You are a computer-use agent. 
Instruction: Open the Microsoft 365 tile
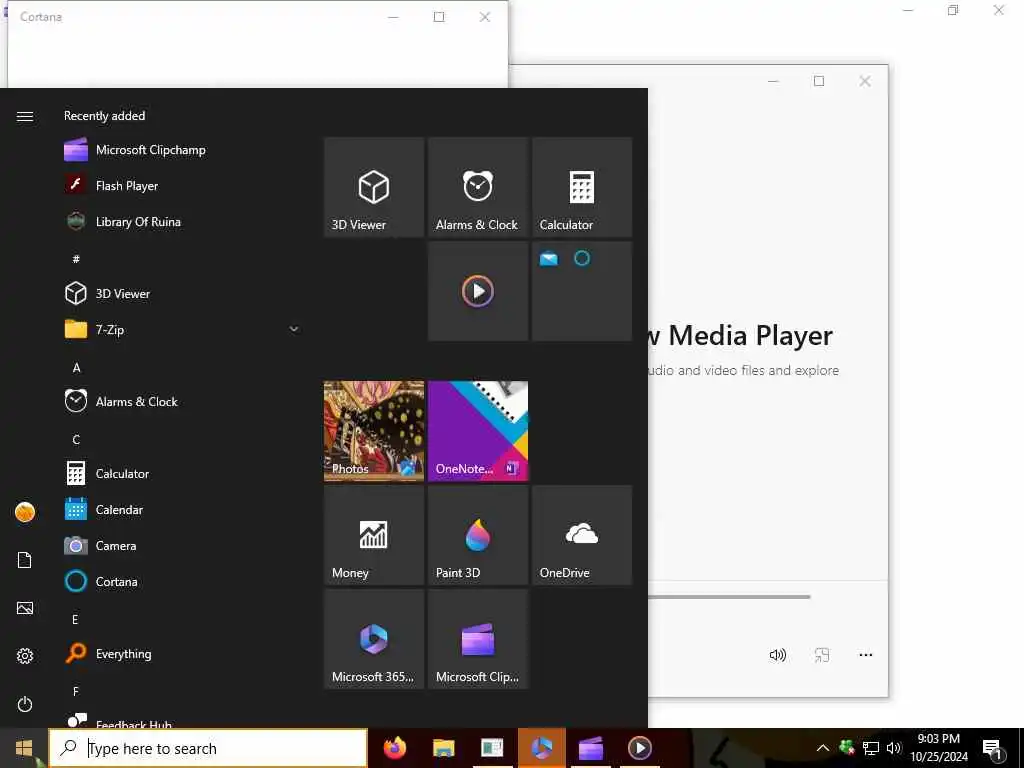pyautogui.click(x=374, y=639)
